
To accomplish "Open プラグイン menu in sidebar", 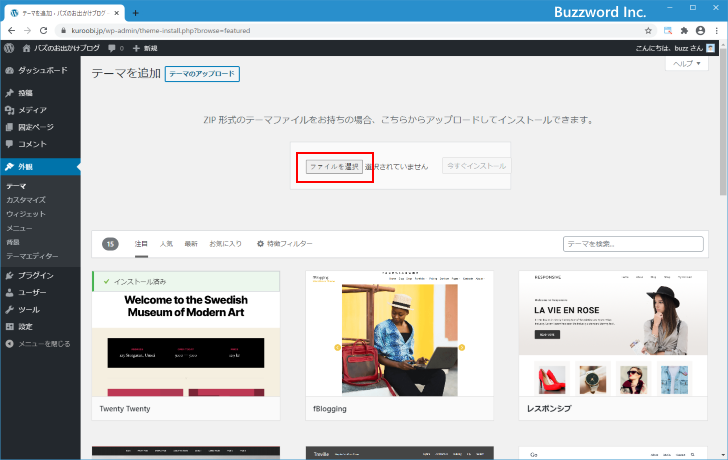I will pyautogui.click(x=40, y=275).
